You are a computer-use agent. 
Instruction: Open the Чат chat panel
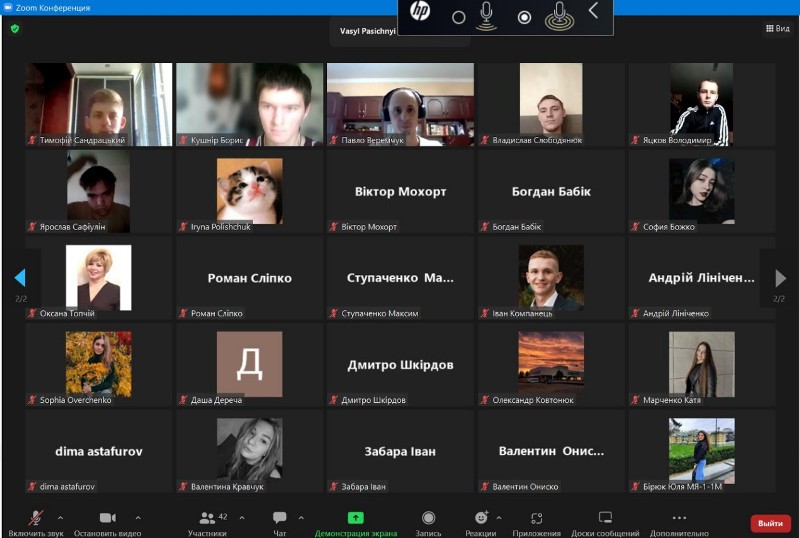click(280, 518)
